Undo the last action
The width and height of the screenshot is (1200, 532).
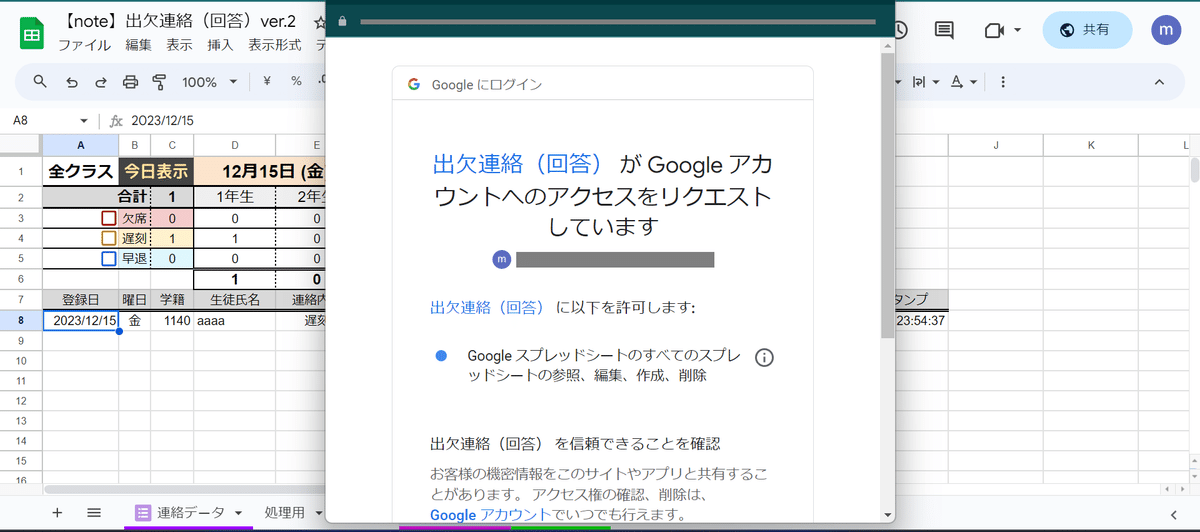click(x=71, y=82)
